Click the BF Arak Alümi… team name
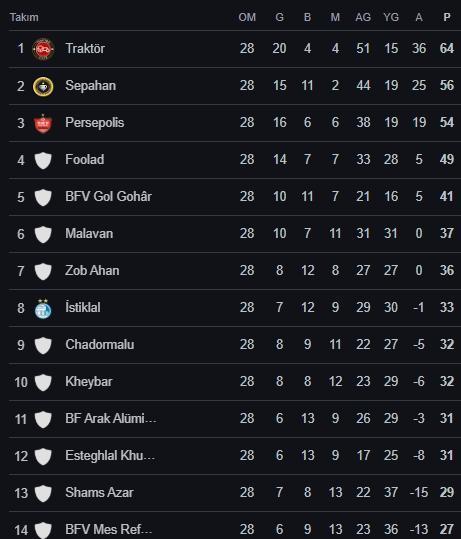 [111, 418]
